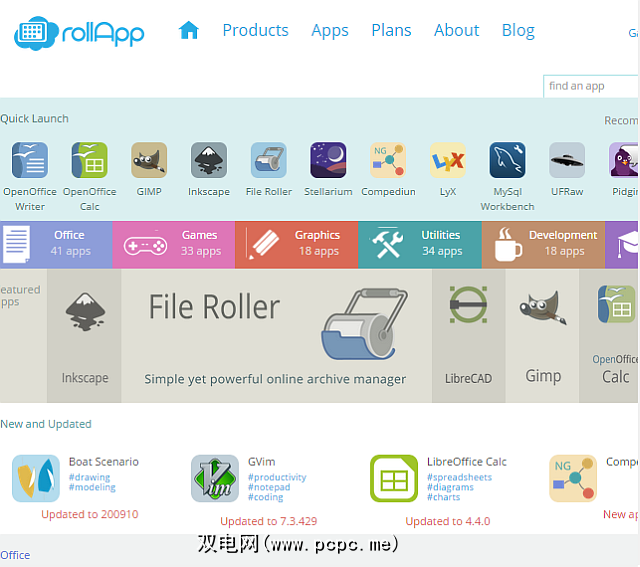
Task: Browse the Games category with 33 apps
Action: tap(174, 245)
